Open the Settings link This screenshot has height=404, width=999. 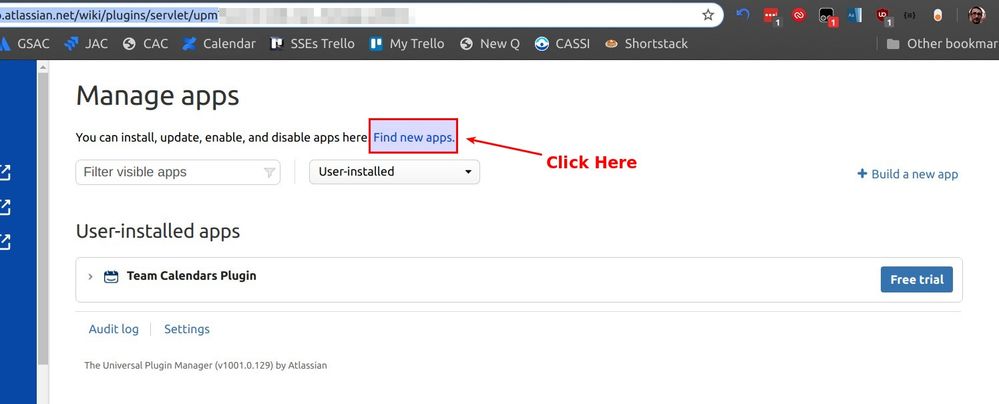187,329
